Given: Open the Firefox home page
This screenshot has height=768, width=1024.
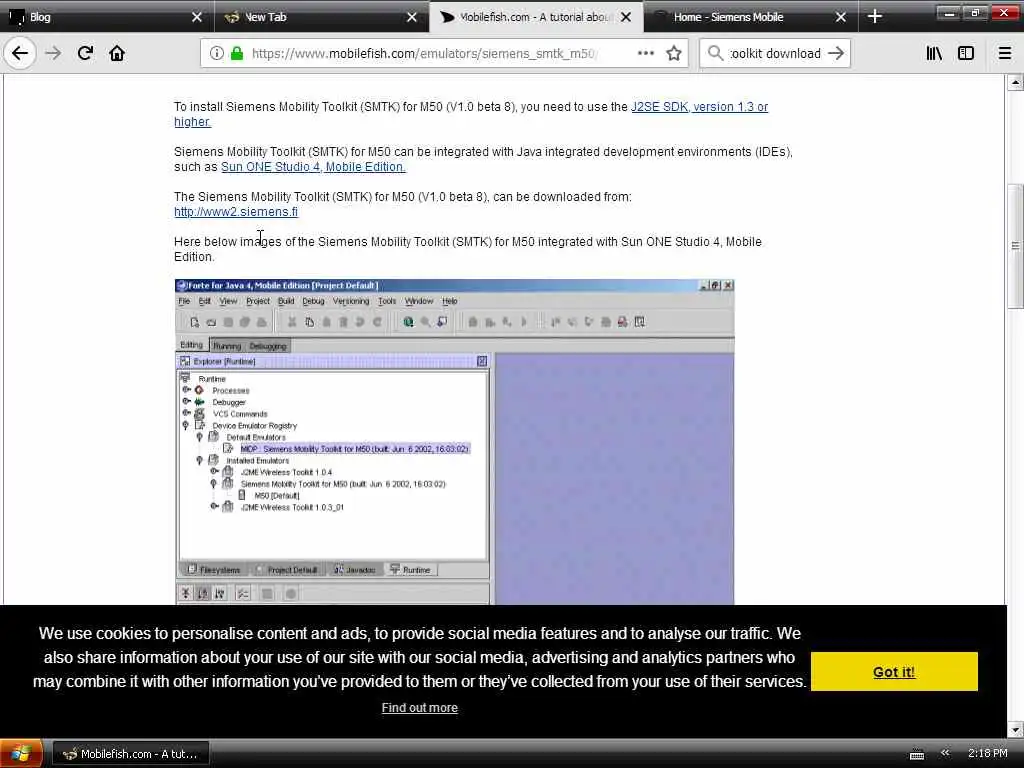Looking at the screenshot, I should click(117, 53).
